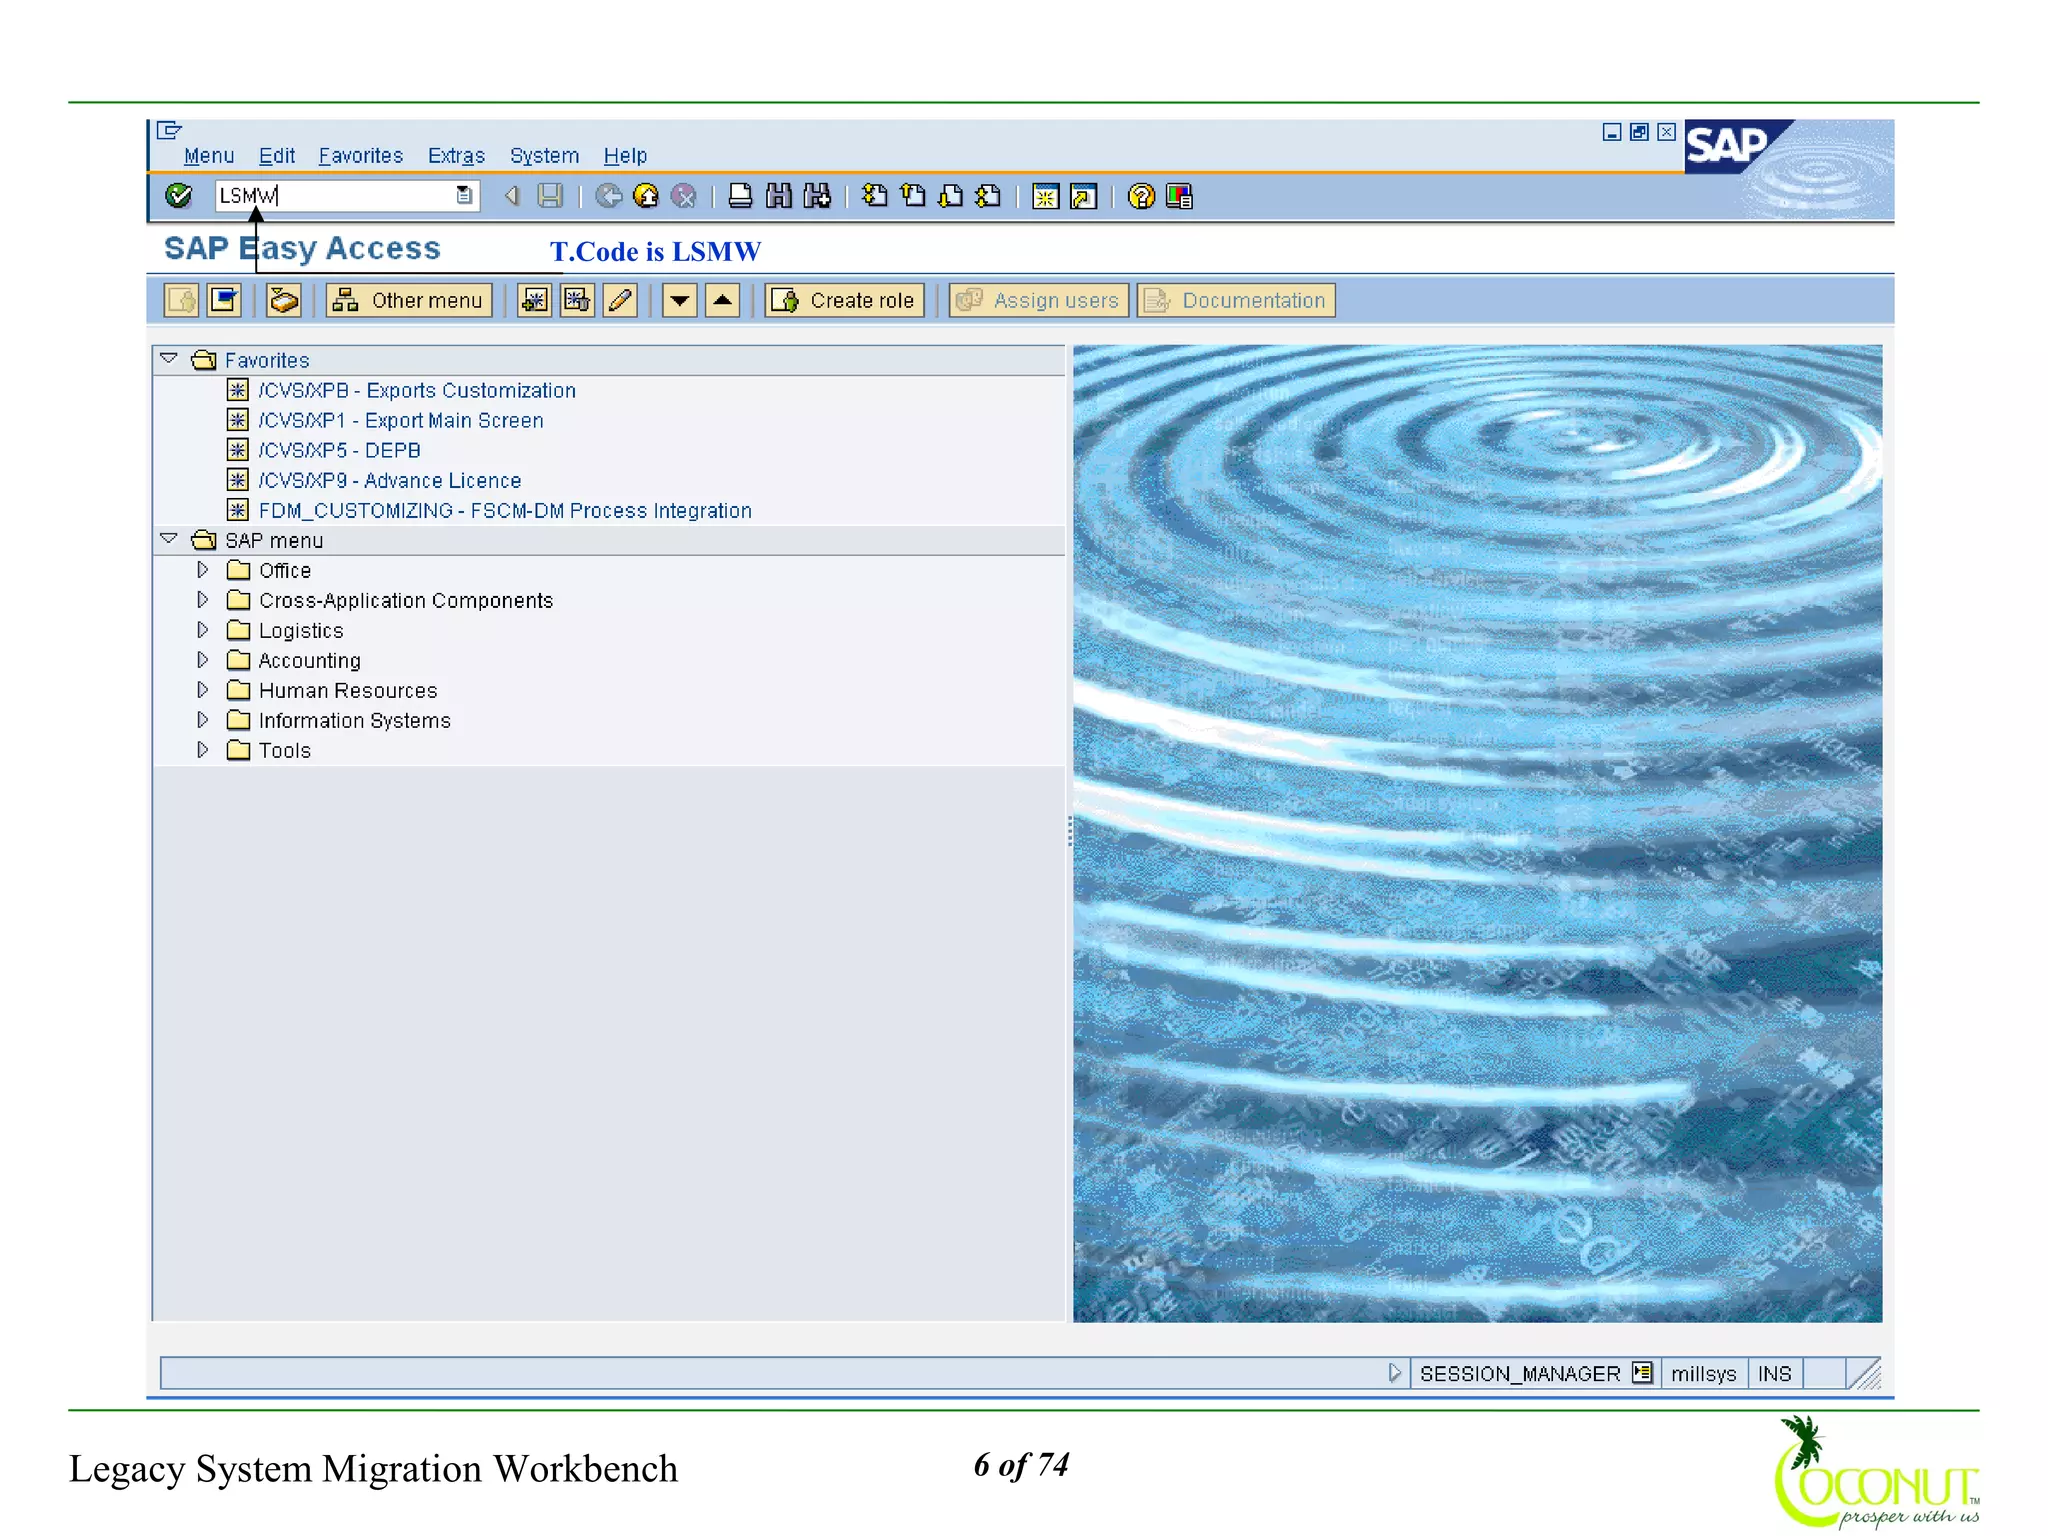Click the status bar system info icon
The image size is (2048, 1536).
click(1642, 1373)
